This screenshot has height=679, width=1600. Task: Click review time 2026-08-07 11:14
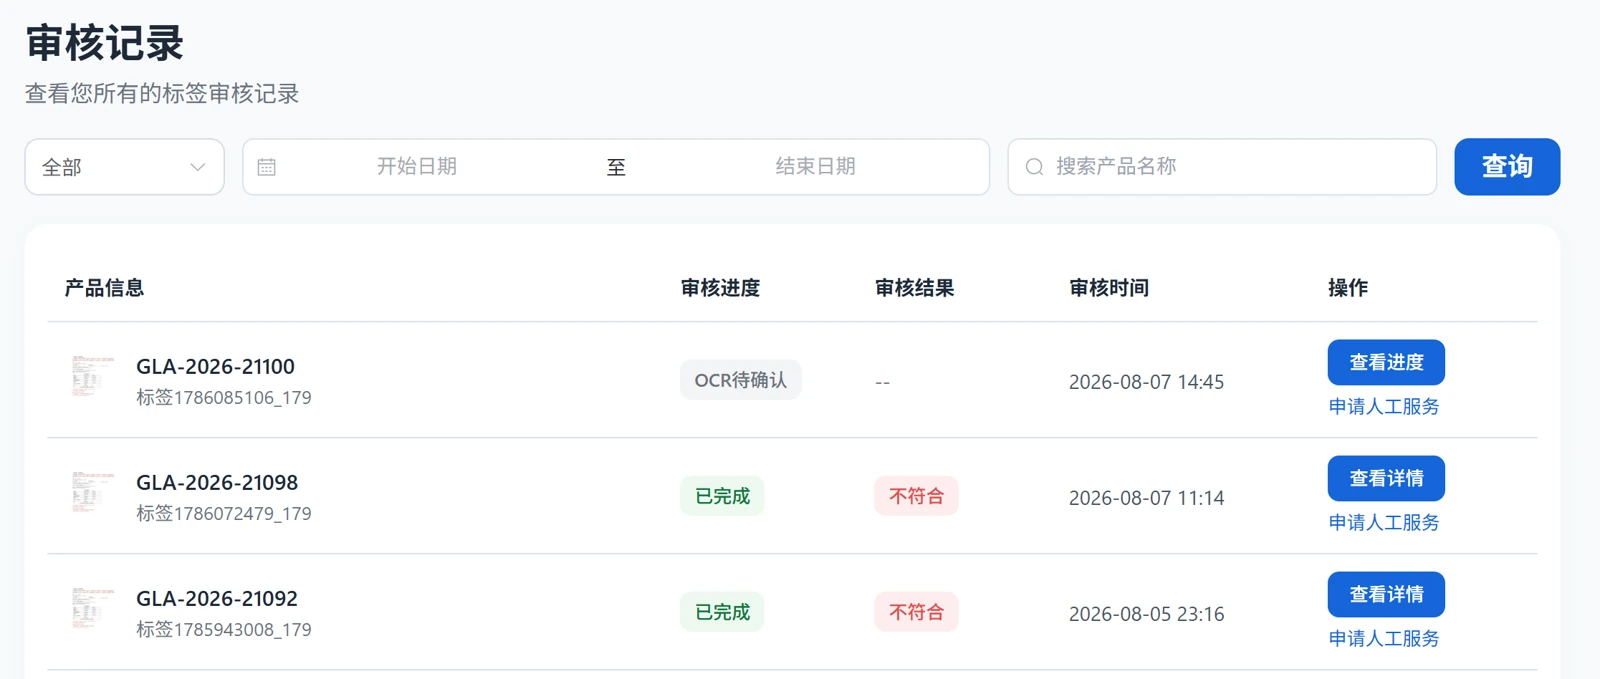point(1146,498)
